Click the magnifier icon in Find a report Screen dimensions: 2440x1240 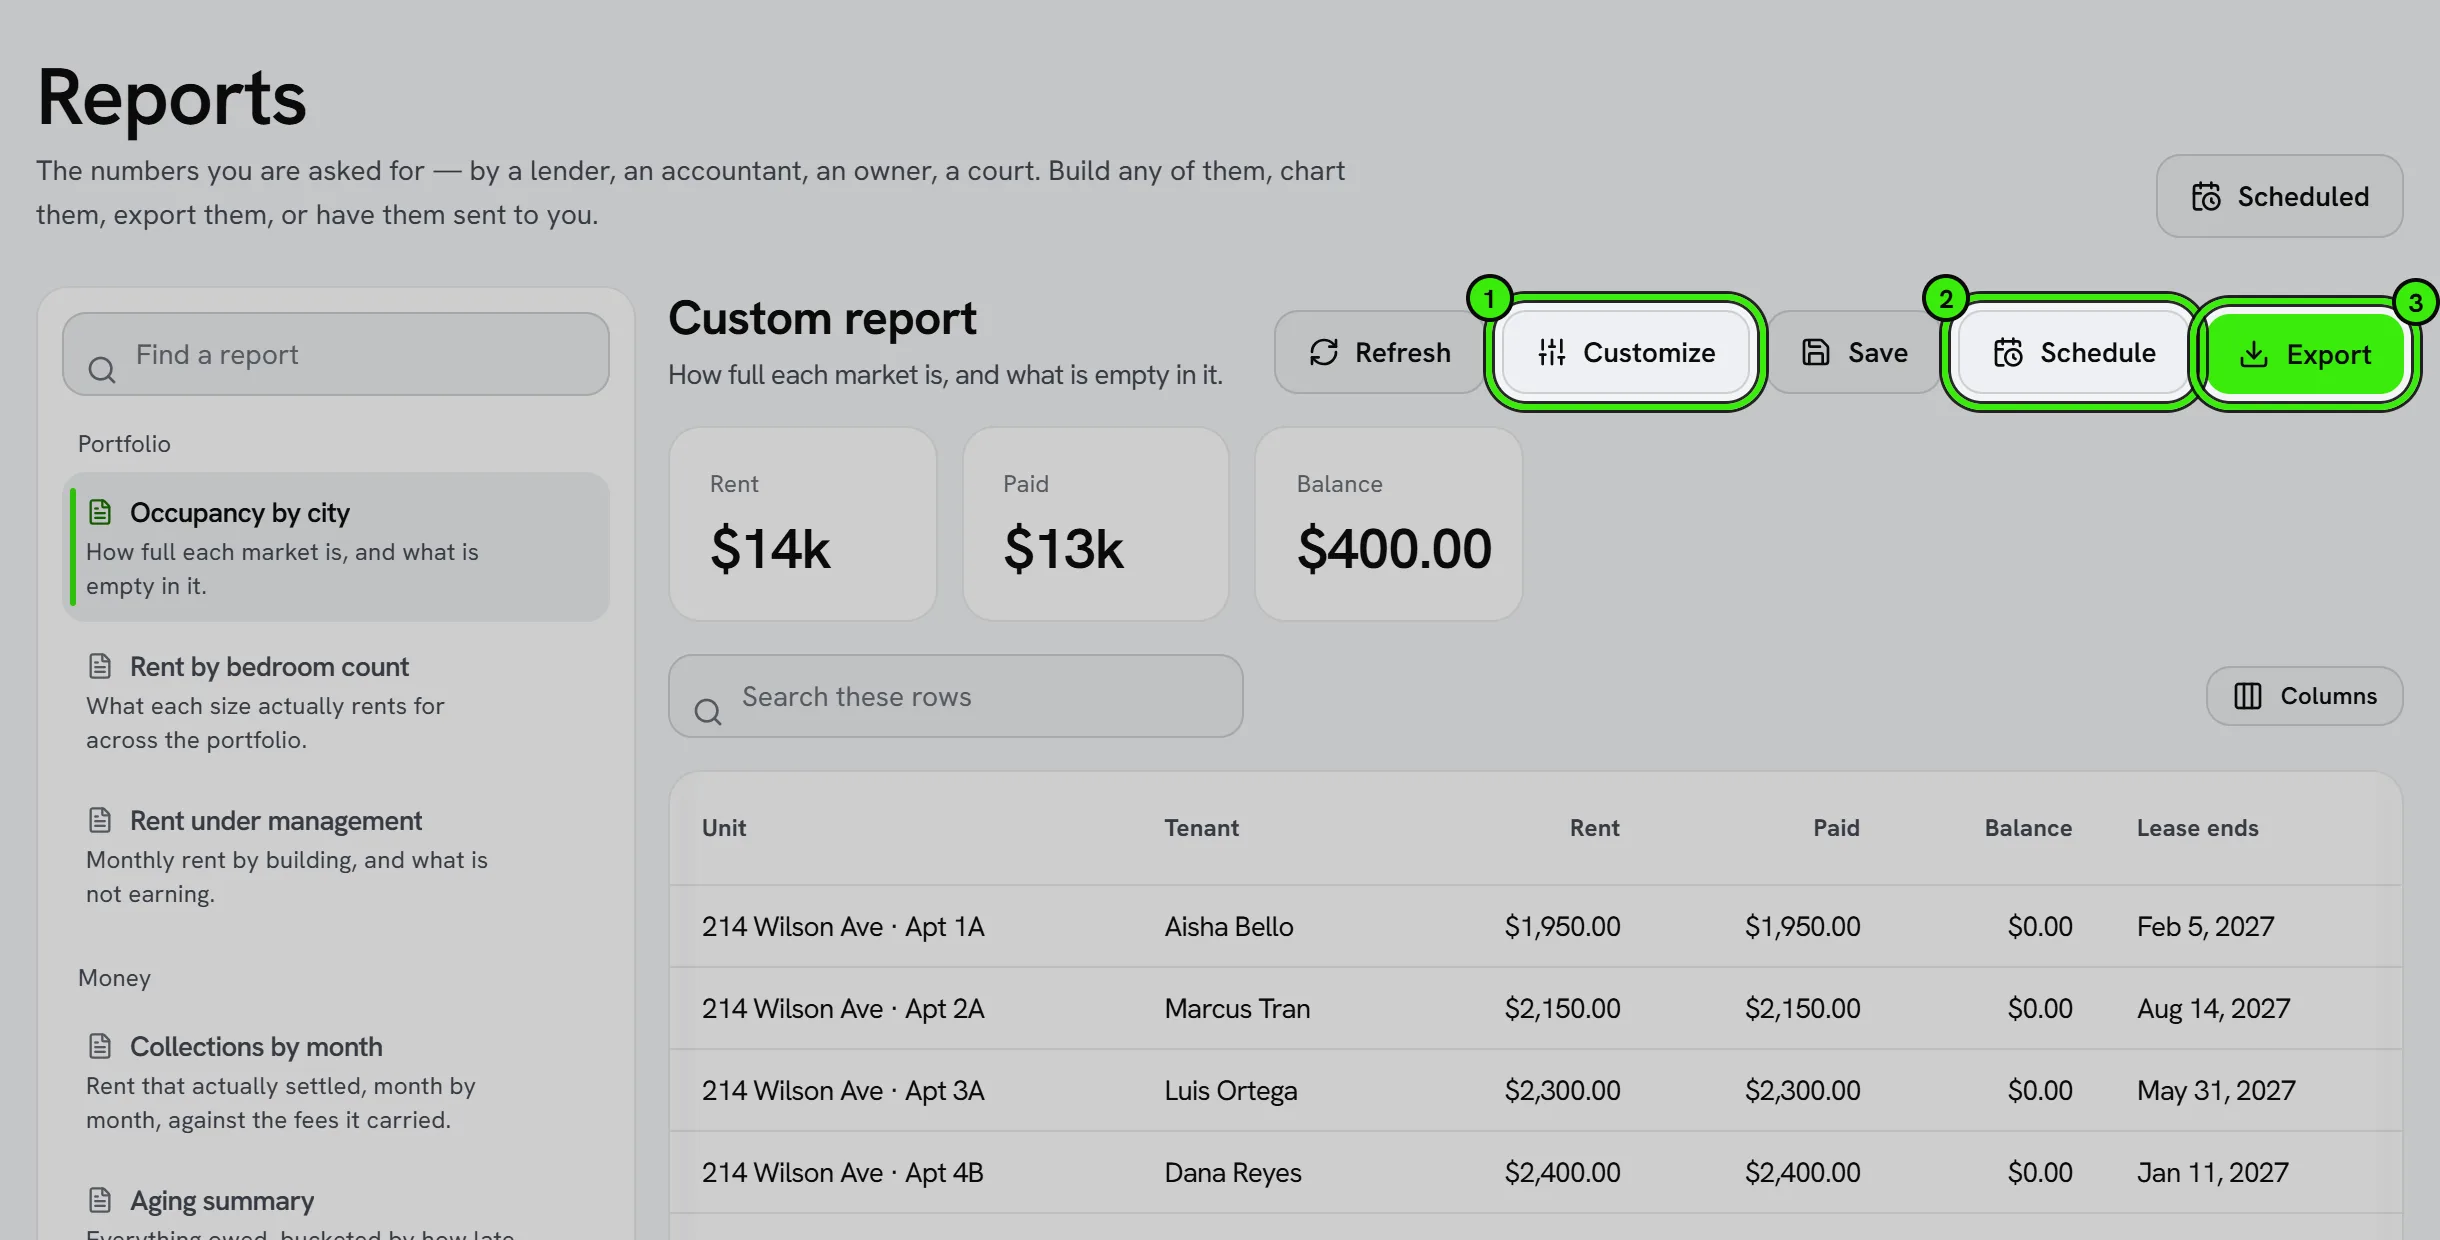102,370
